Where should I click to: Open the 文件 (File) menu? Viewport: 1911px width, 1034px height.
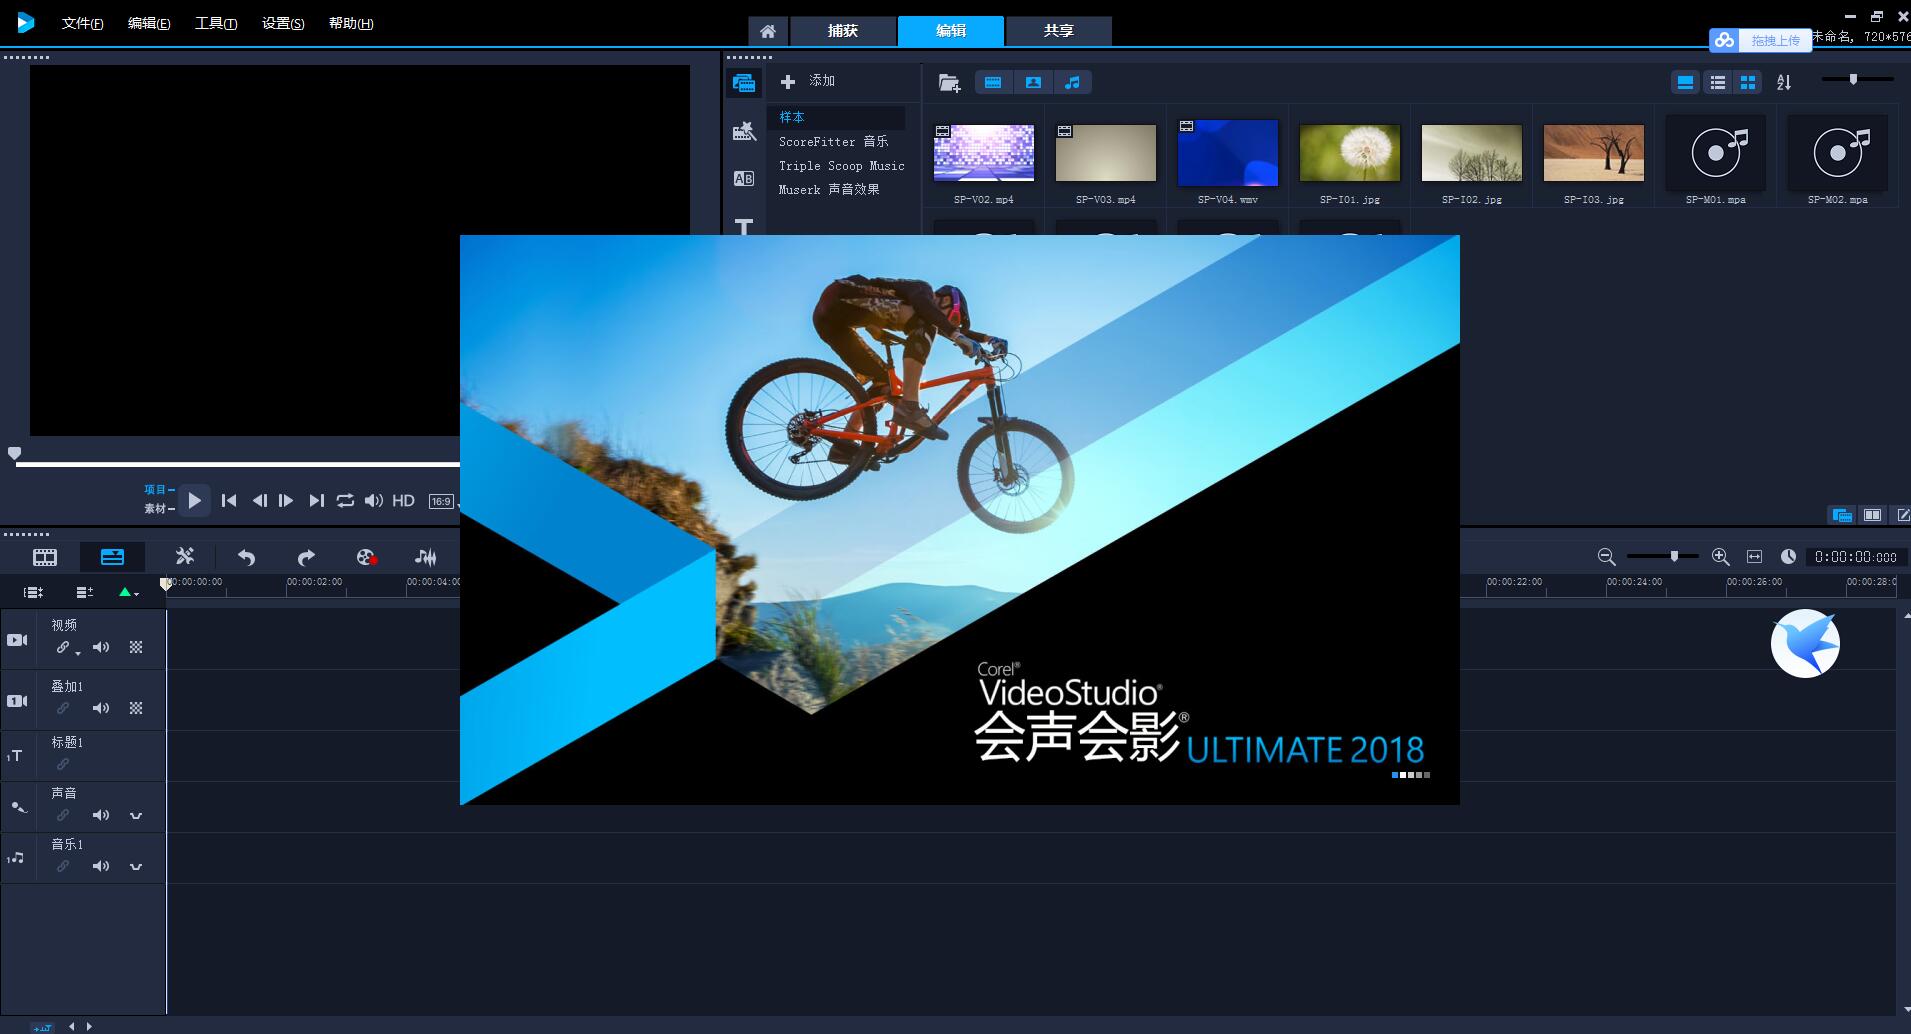82,23
